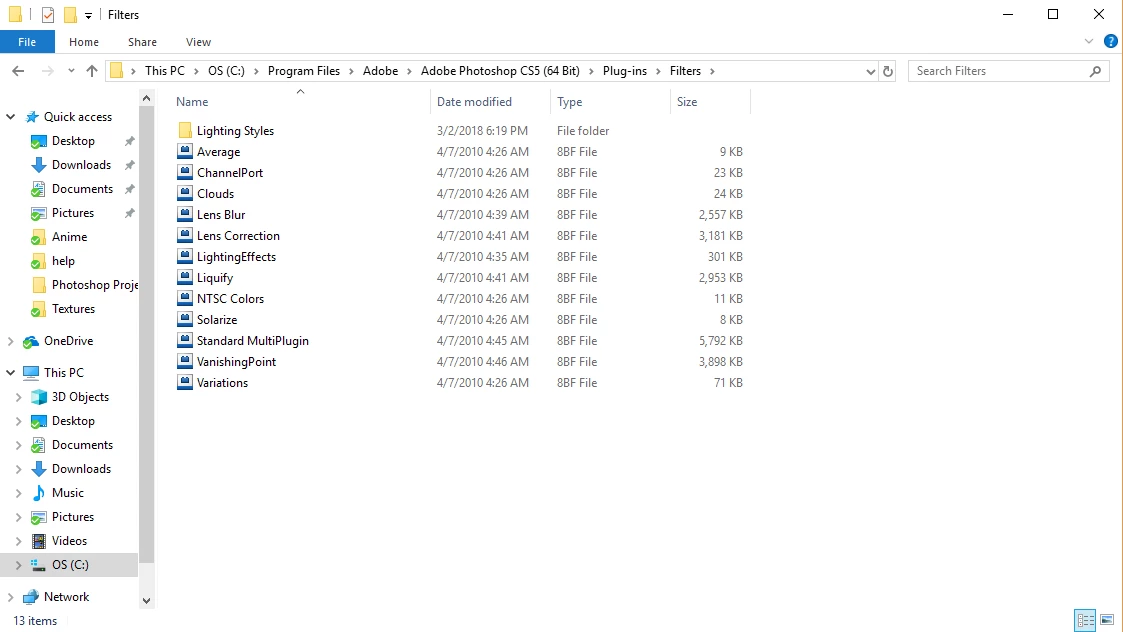Viewport: 1123px width, 632px height.
Task: Expand the Network tree node
Action: (11, 597)
